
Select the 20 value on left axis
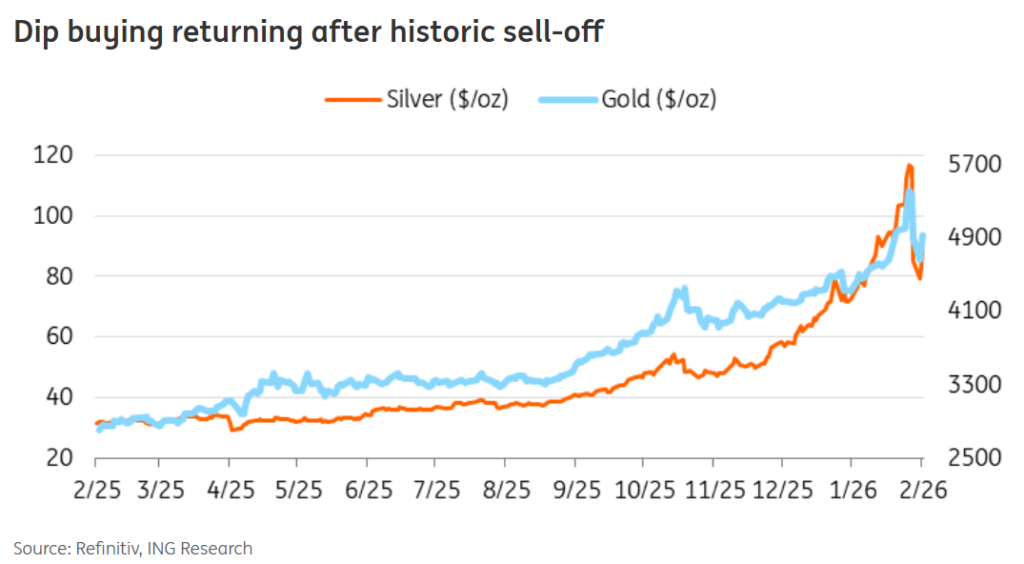56,457
